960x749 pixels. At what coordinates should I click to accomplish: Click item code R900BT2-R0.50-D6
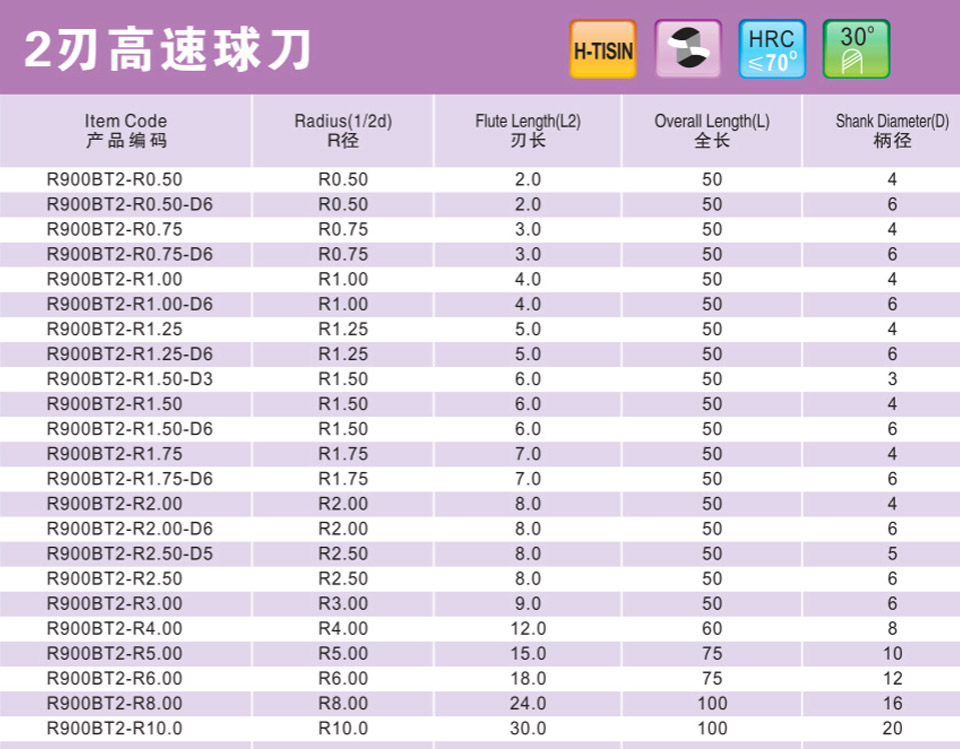tap(130, 205)
